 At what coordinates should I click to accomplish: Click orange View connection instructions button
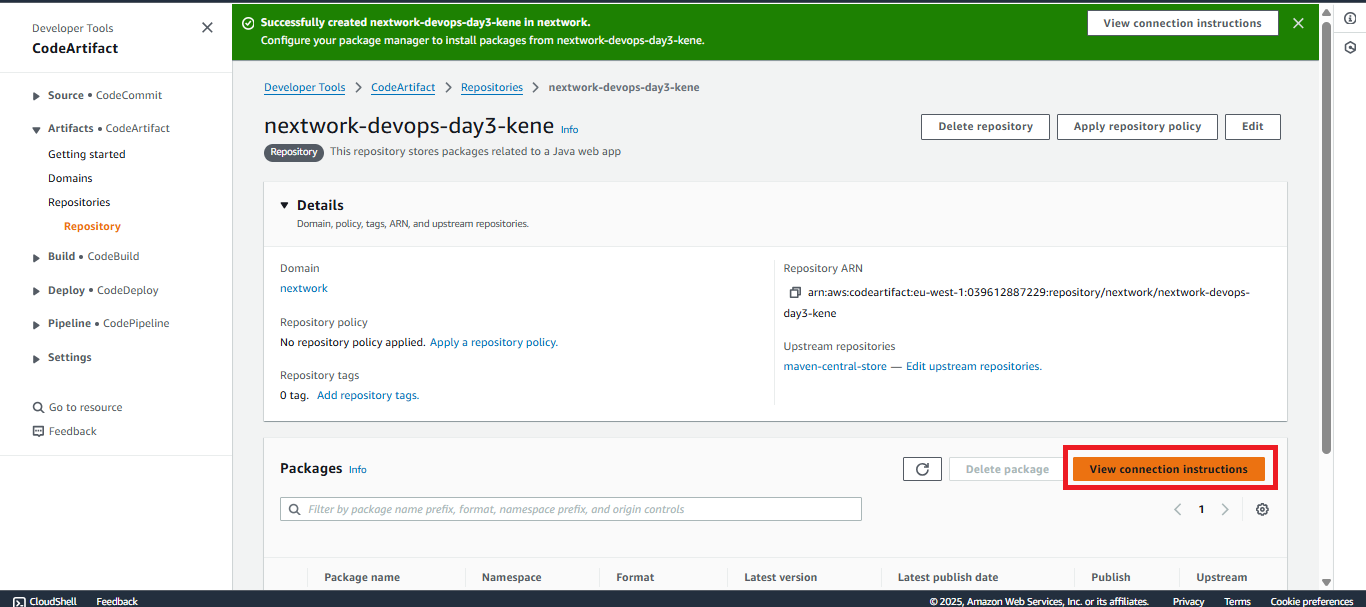[x=1169, y=469]
